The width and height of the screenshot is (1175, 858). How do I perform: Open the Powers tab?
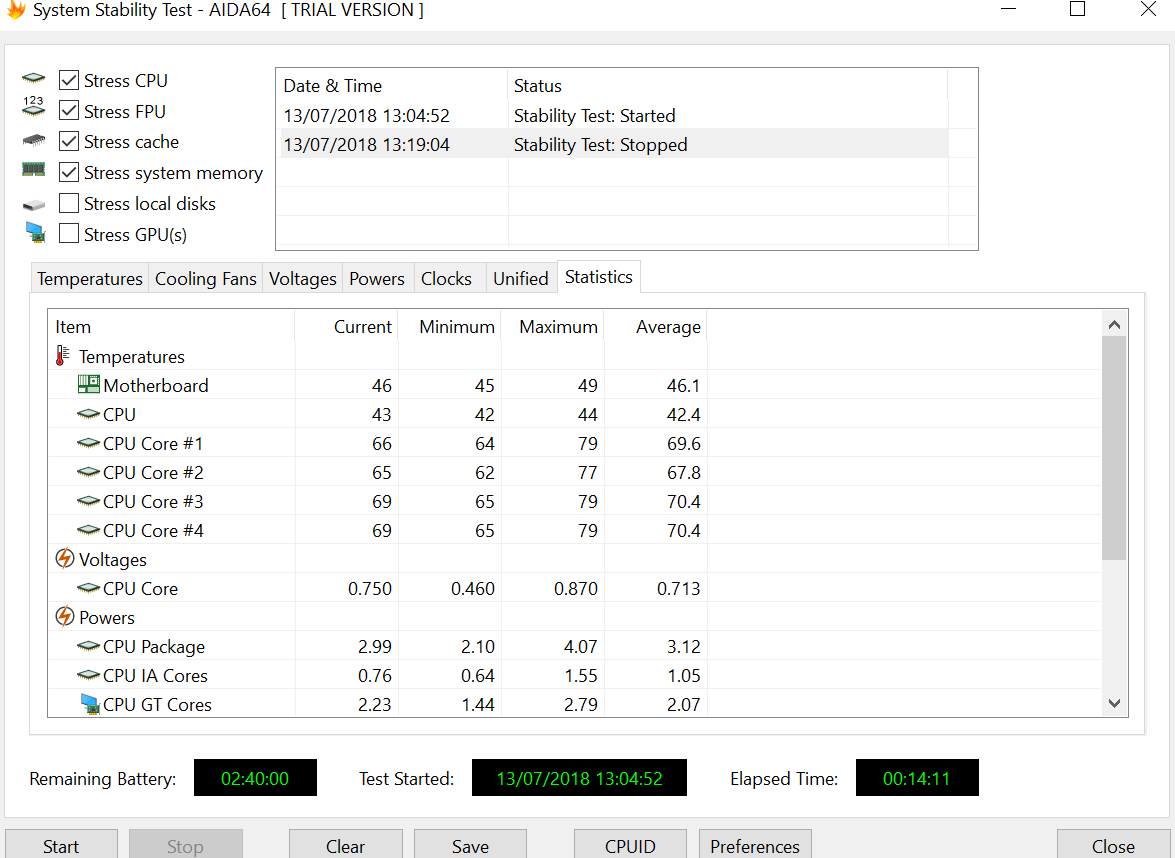pyautogui.click(x=376, y=279)
